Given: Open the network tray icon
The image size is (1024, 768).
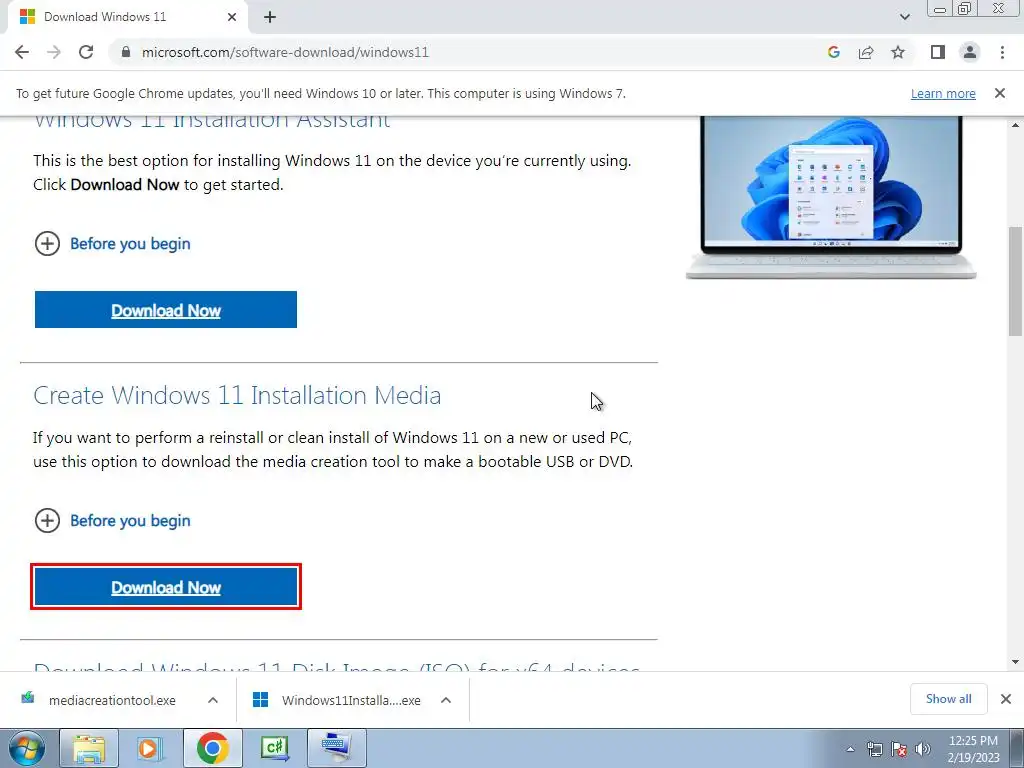Looking at the screenshot, I should coord(874,749).
